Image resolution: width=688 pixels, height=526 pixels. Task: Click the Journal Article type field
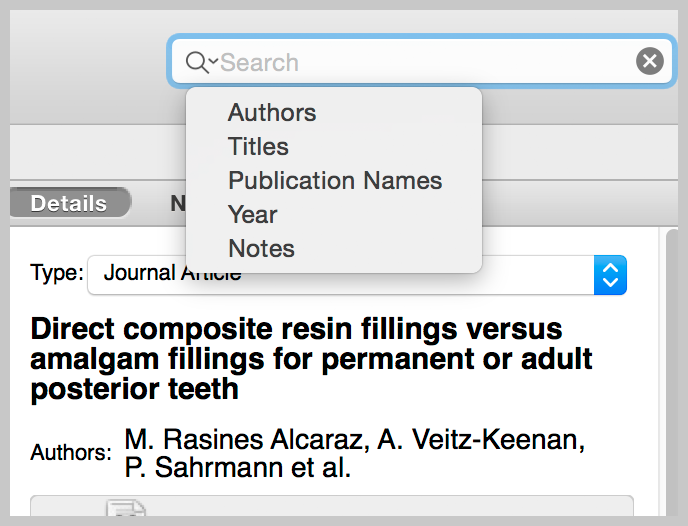pyautogui.click(x=340, y=275)
